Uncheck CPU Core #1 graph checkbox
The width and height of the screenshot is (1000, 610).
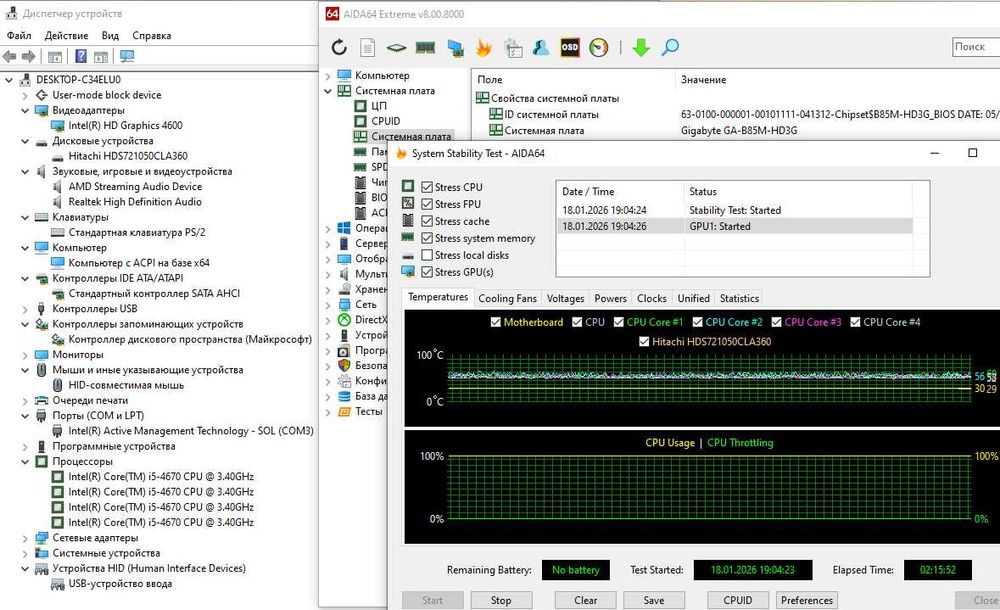click(x=618, y=322)
